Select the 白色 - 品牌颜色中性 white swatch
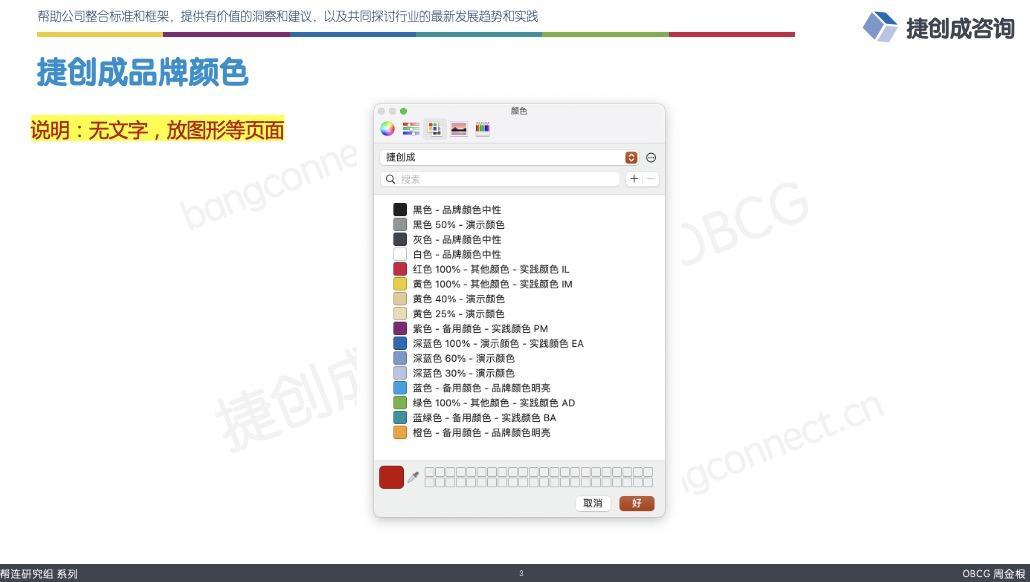Viewport: 1030px width, 582px height. pos(400,254)
